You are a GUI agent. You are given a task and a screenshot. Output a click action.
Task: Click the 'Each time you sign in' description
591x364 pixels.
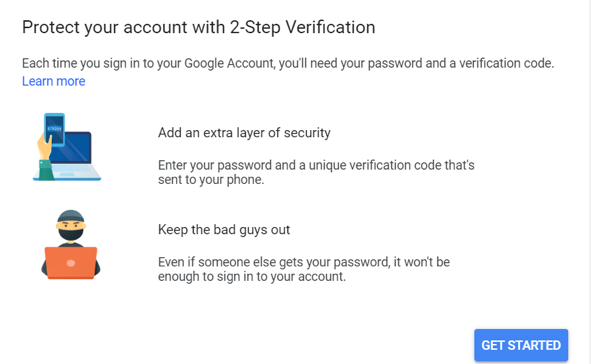click(288, 63)
